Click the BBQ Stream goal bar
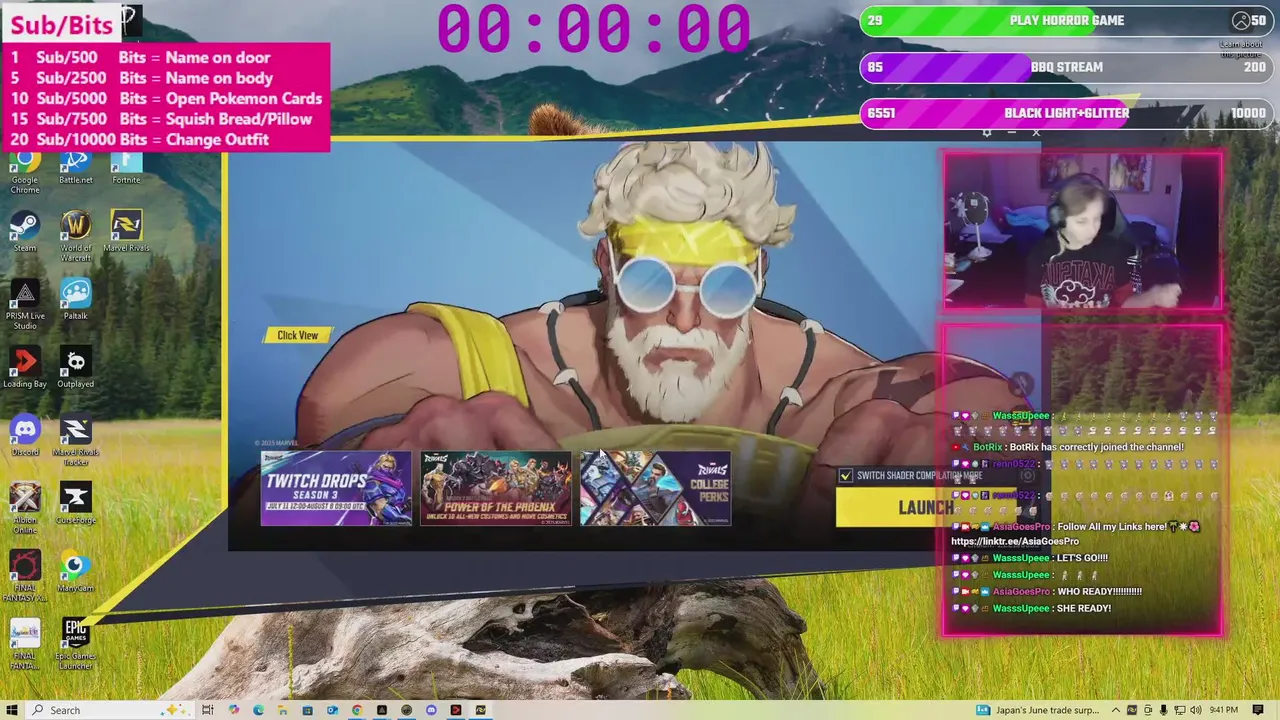Screen dimensions: 1280x720 [1065, 67]
